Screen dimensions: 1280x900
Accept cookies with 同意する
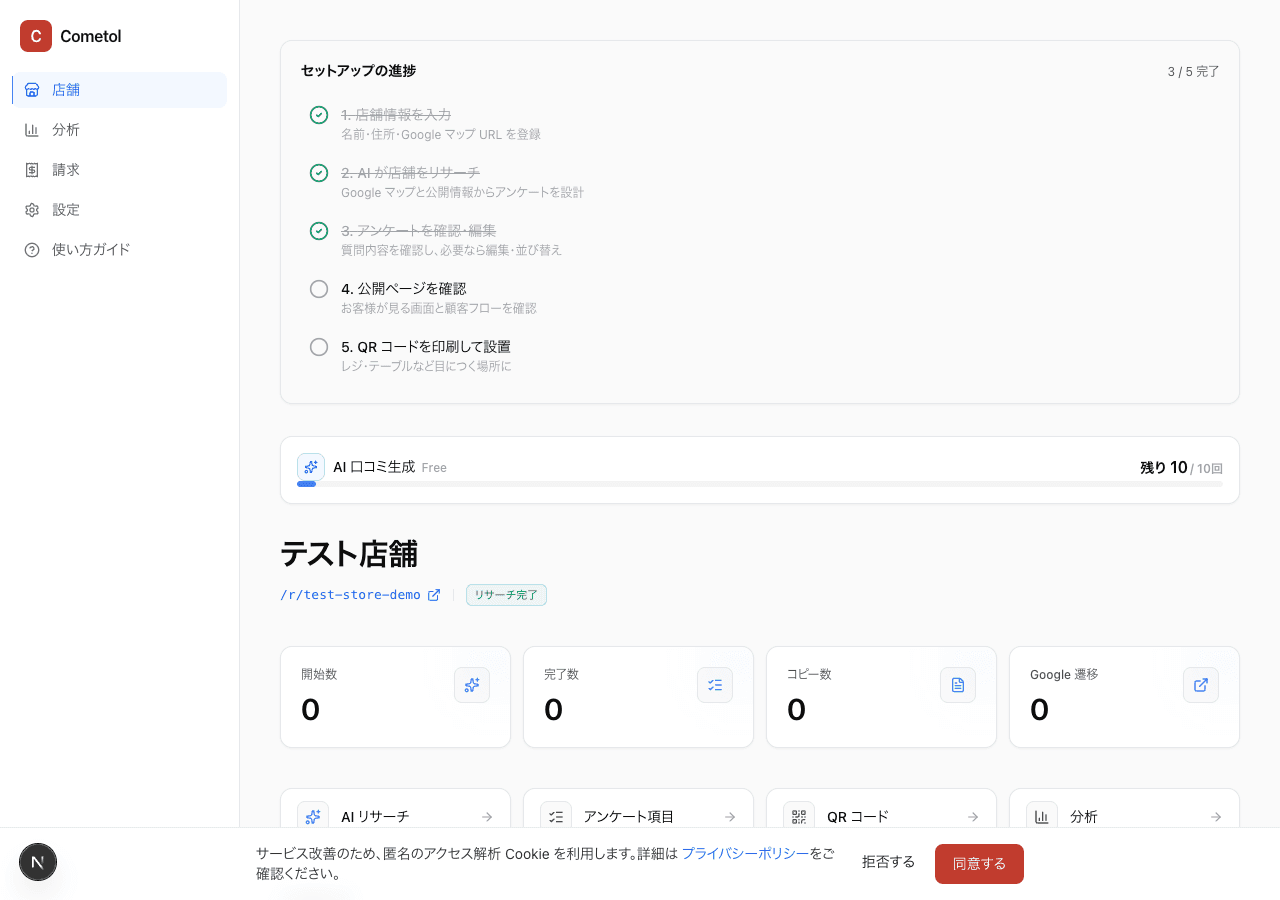[979, 864]
